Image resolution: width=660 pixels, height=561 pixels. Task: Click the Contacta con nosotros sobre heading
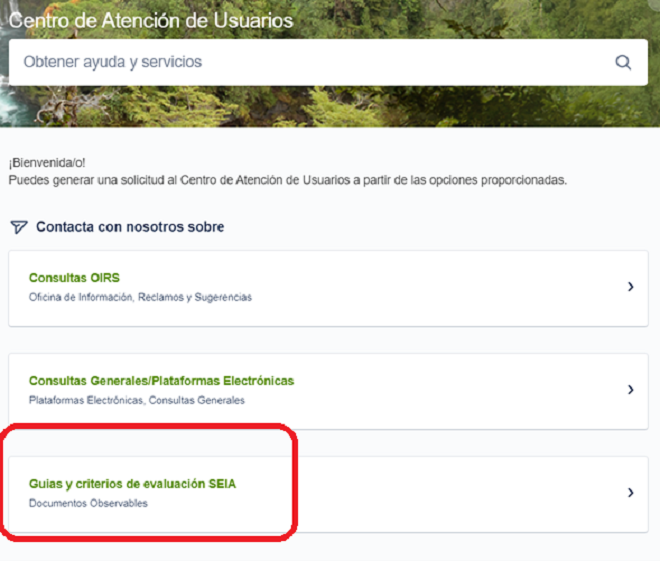(130, 227)
